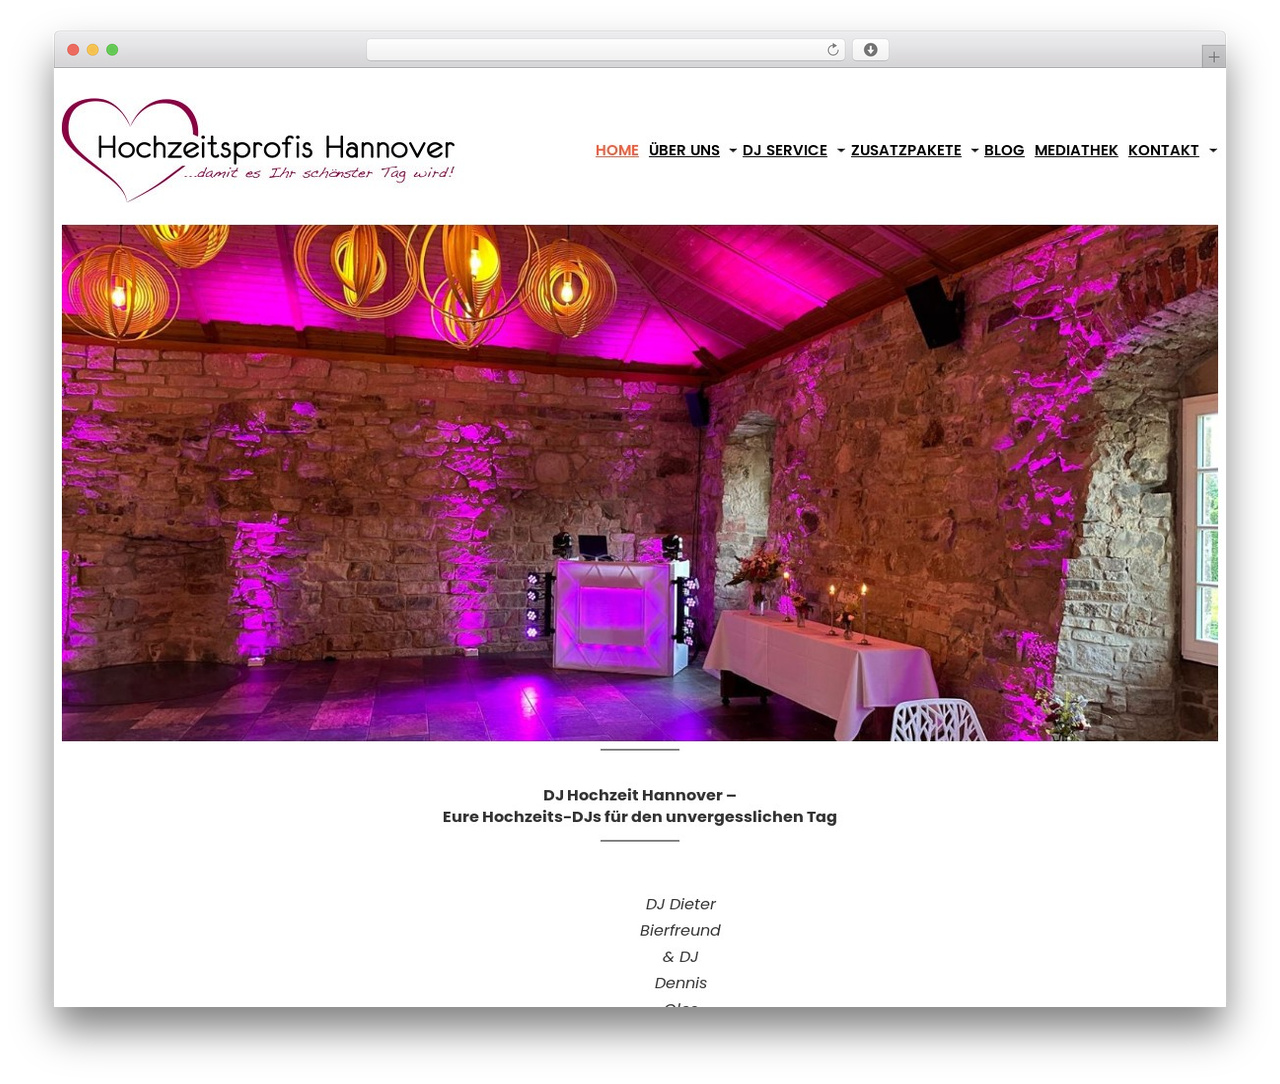Expand the DJ SERVICE submenu arrow
Viewport: 1280px width, 1084px height.
click(841, 151)
